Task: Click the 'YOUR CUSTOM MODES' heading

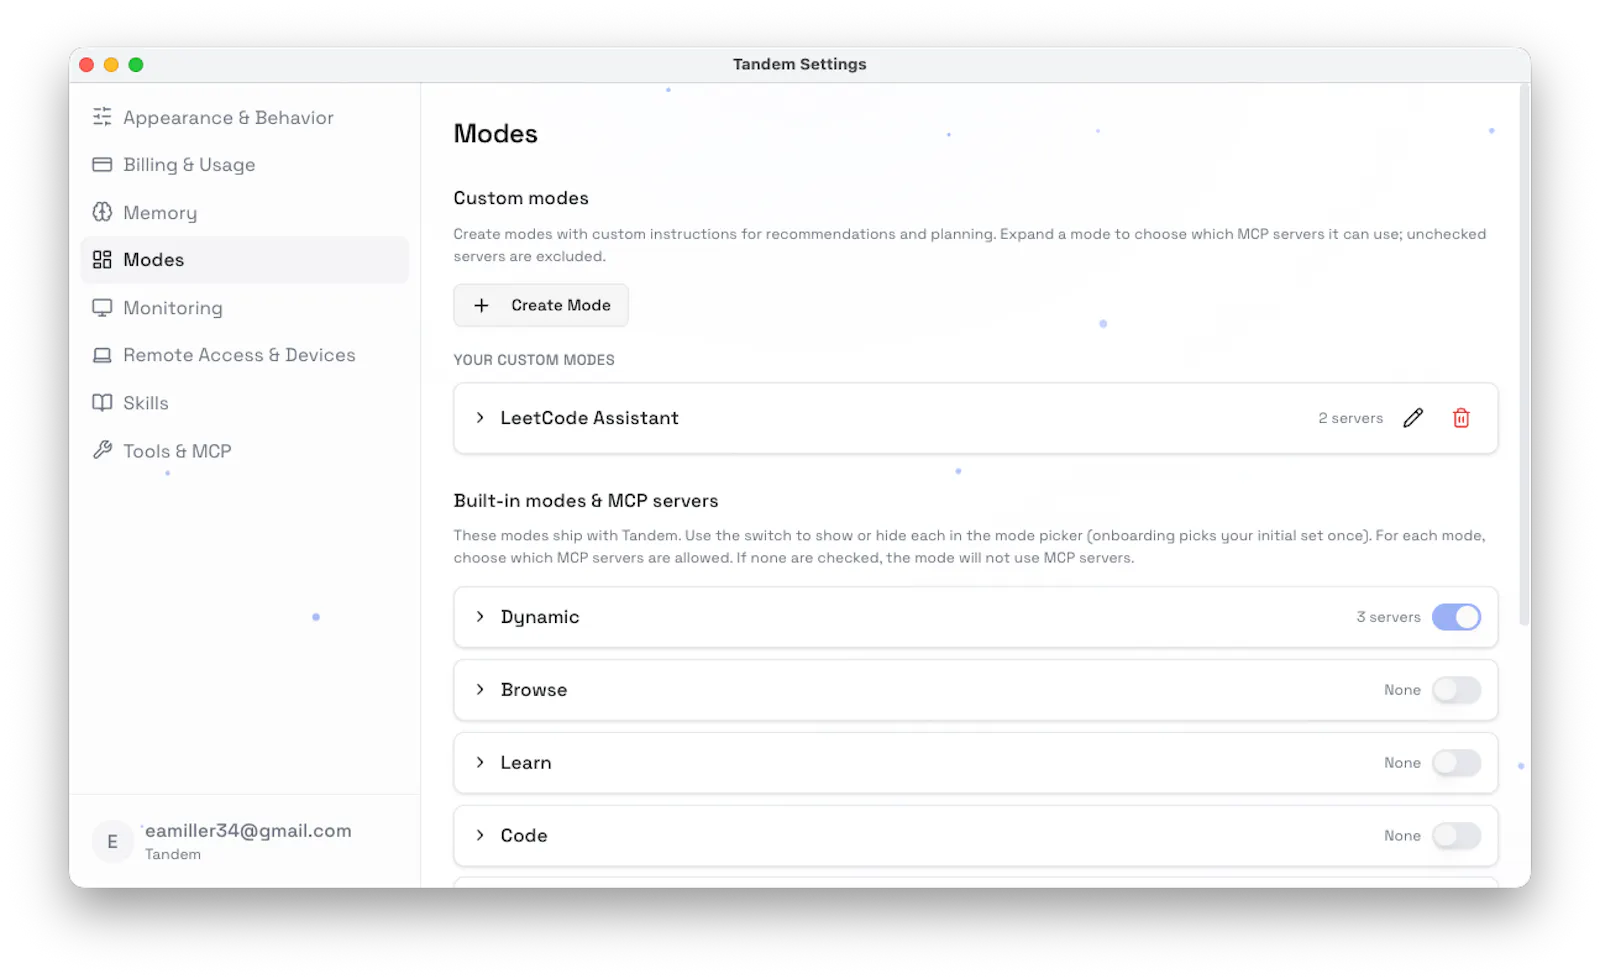Action: pyautogui.click(x=534, y=360)
